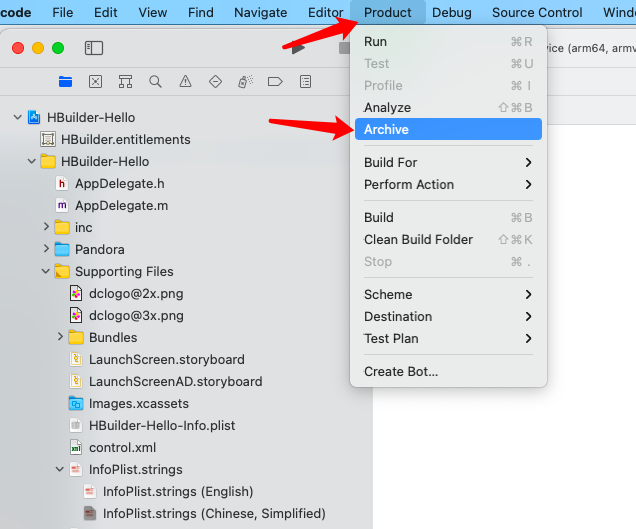Open the Scheme submenu

click(448, 294)
